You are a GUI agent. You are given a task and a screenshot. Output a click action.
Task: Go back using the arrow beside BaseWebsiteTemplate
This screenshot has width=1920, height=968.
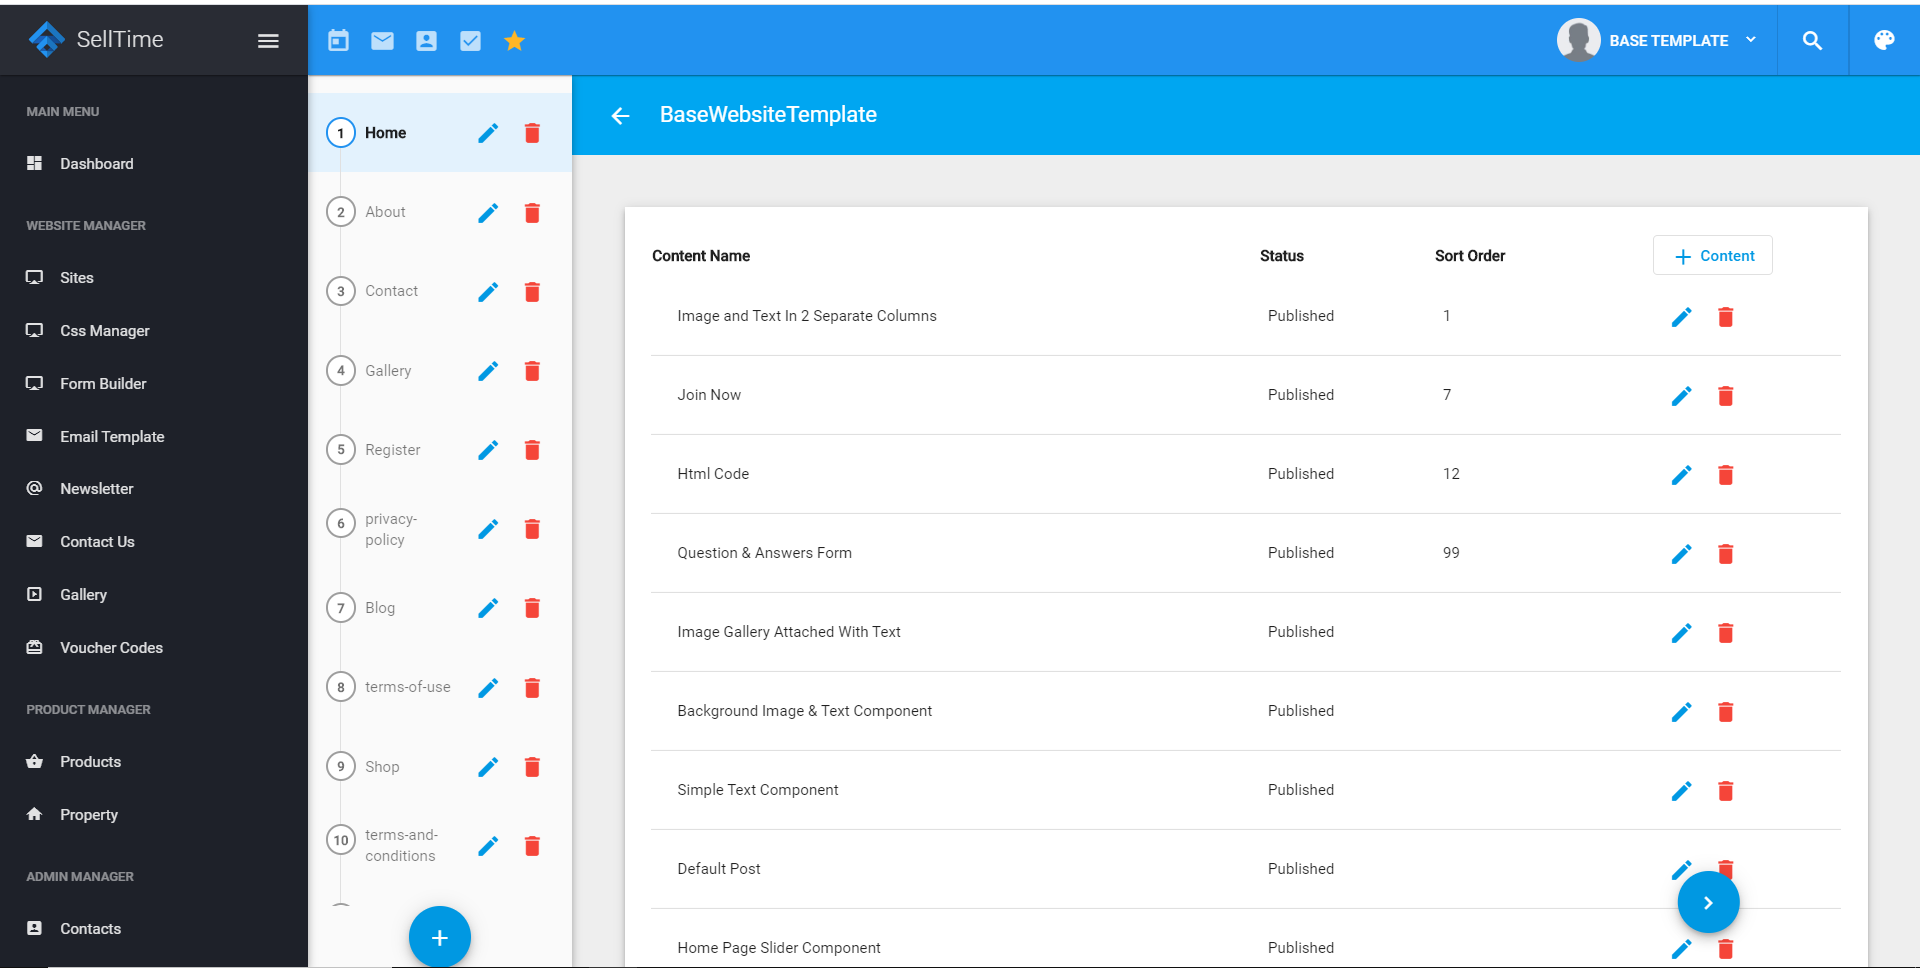[x=620, y=116]
